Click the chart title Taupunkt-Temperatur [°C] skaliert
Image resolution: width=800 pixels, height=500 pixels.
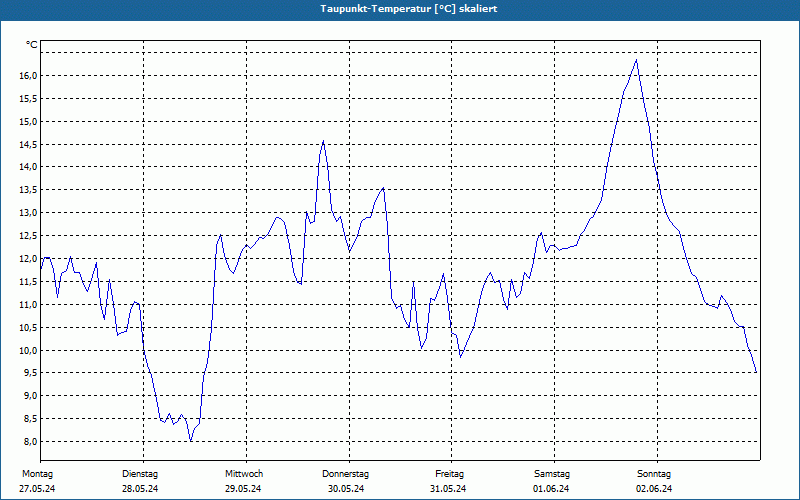click(x=409, y=9)
